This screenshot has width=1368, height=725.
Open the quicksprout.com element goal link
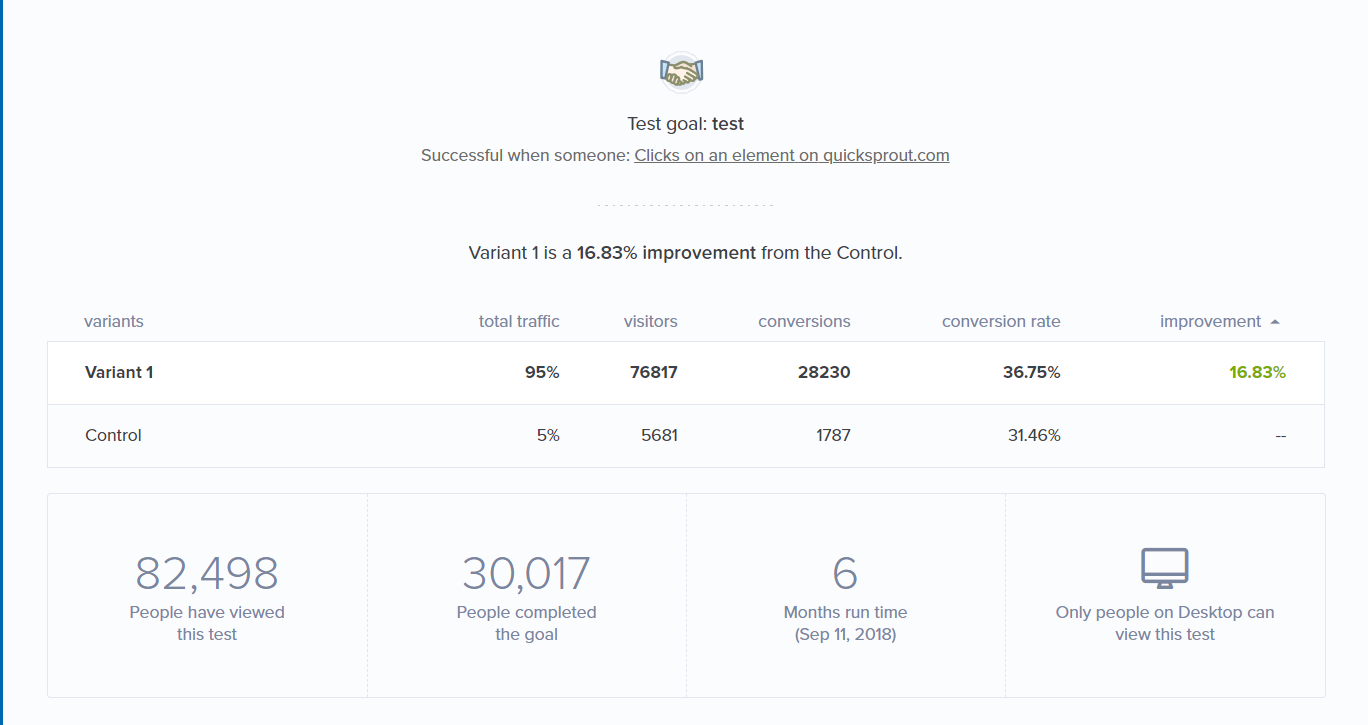click(x=792, y=155)
